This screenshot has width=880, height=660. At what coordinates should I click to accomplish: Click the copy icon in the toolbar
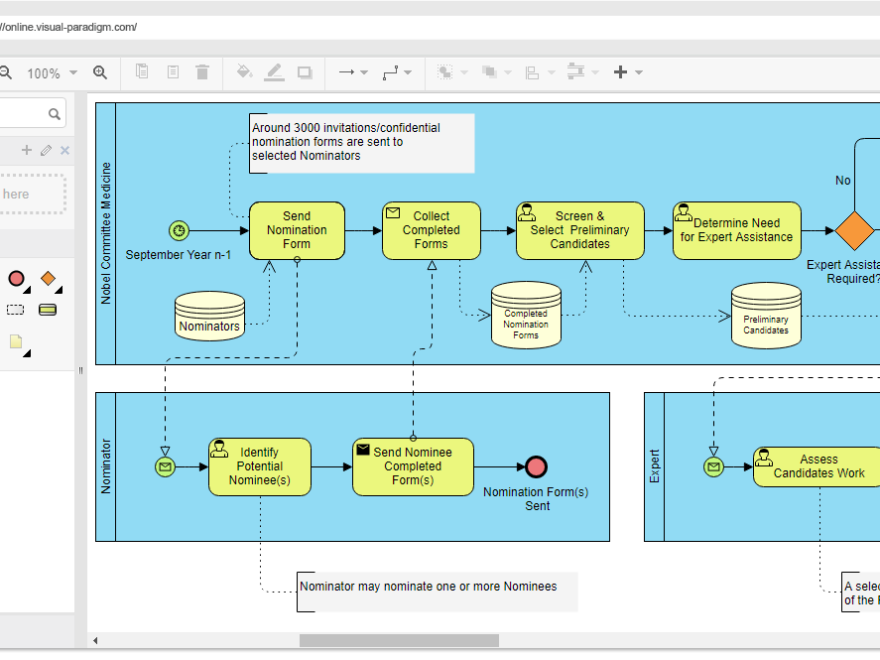click(x=141, y=72)
